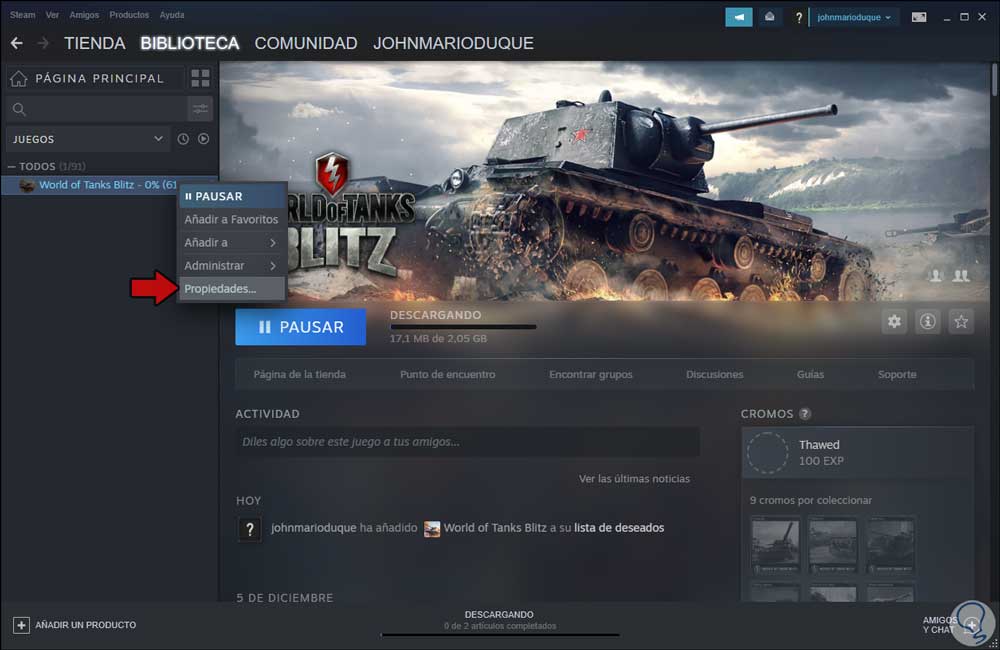This screenshot has height=650, width=1000.
Task: Open Punto de encuentro link
Action: point(448,374)
